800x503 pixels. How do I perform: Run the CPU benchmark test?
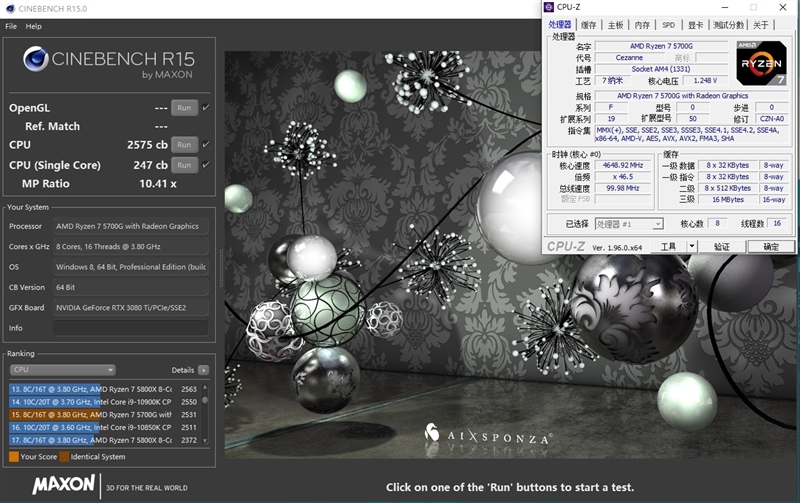(184, 144)
